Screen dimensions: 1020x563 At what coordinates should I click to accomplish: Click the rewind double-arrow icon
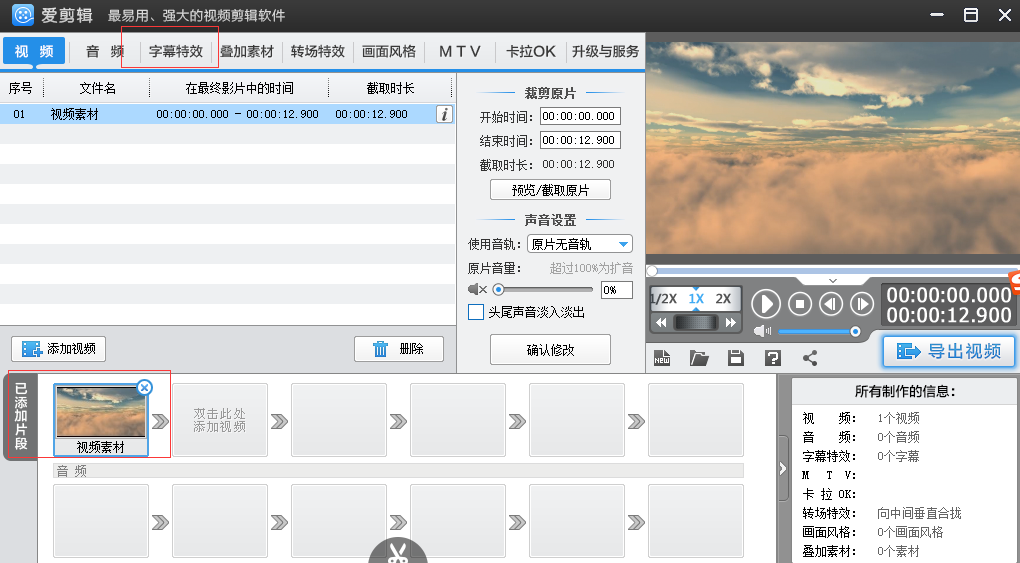(x=661, y=322)
